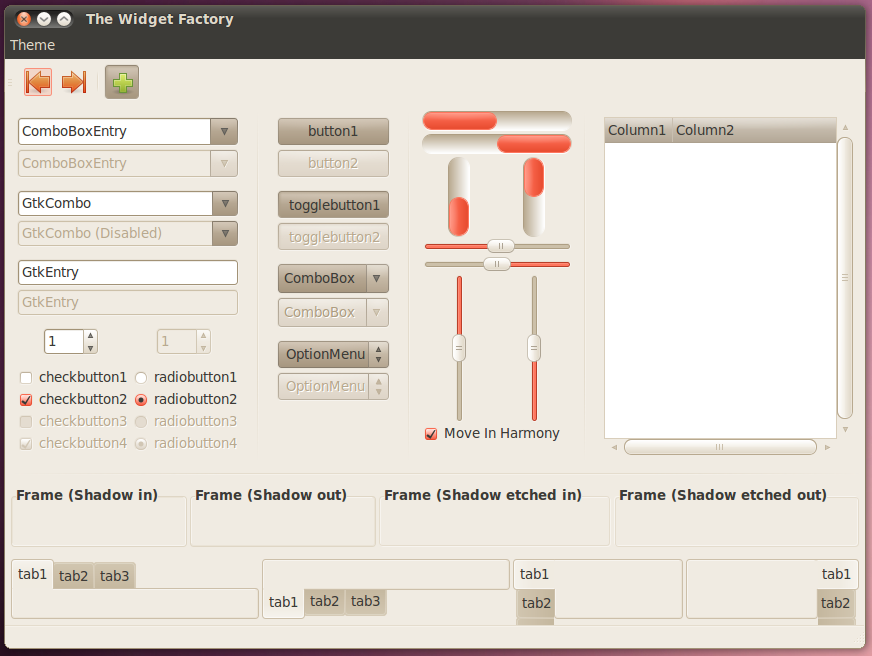Viewport: 872px width, 656px height.
Task: Click the tree view vertical scrollbar
Action: click(845, 277)
